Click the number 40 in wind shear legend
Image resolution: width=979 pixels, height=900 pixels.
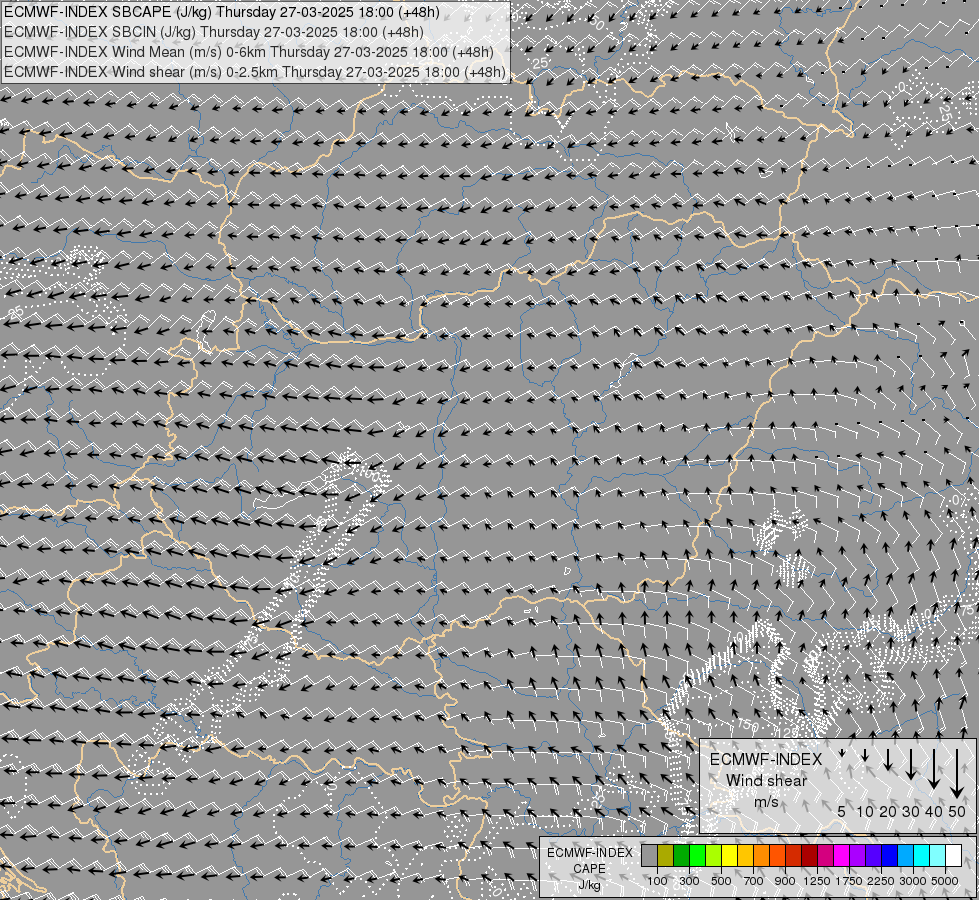pyautogui.click(x=934, y=811)
